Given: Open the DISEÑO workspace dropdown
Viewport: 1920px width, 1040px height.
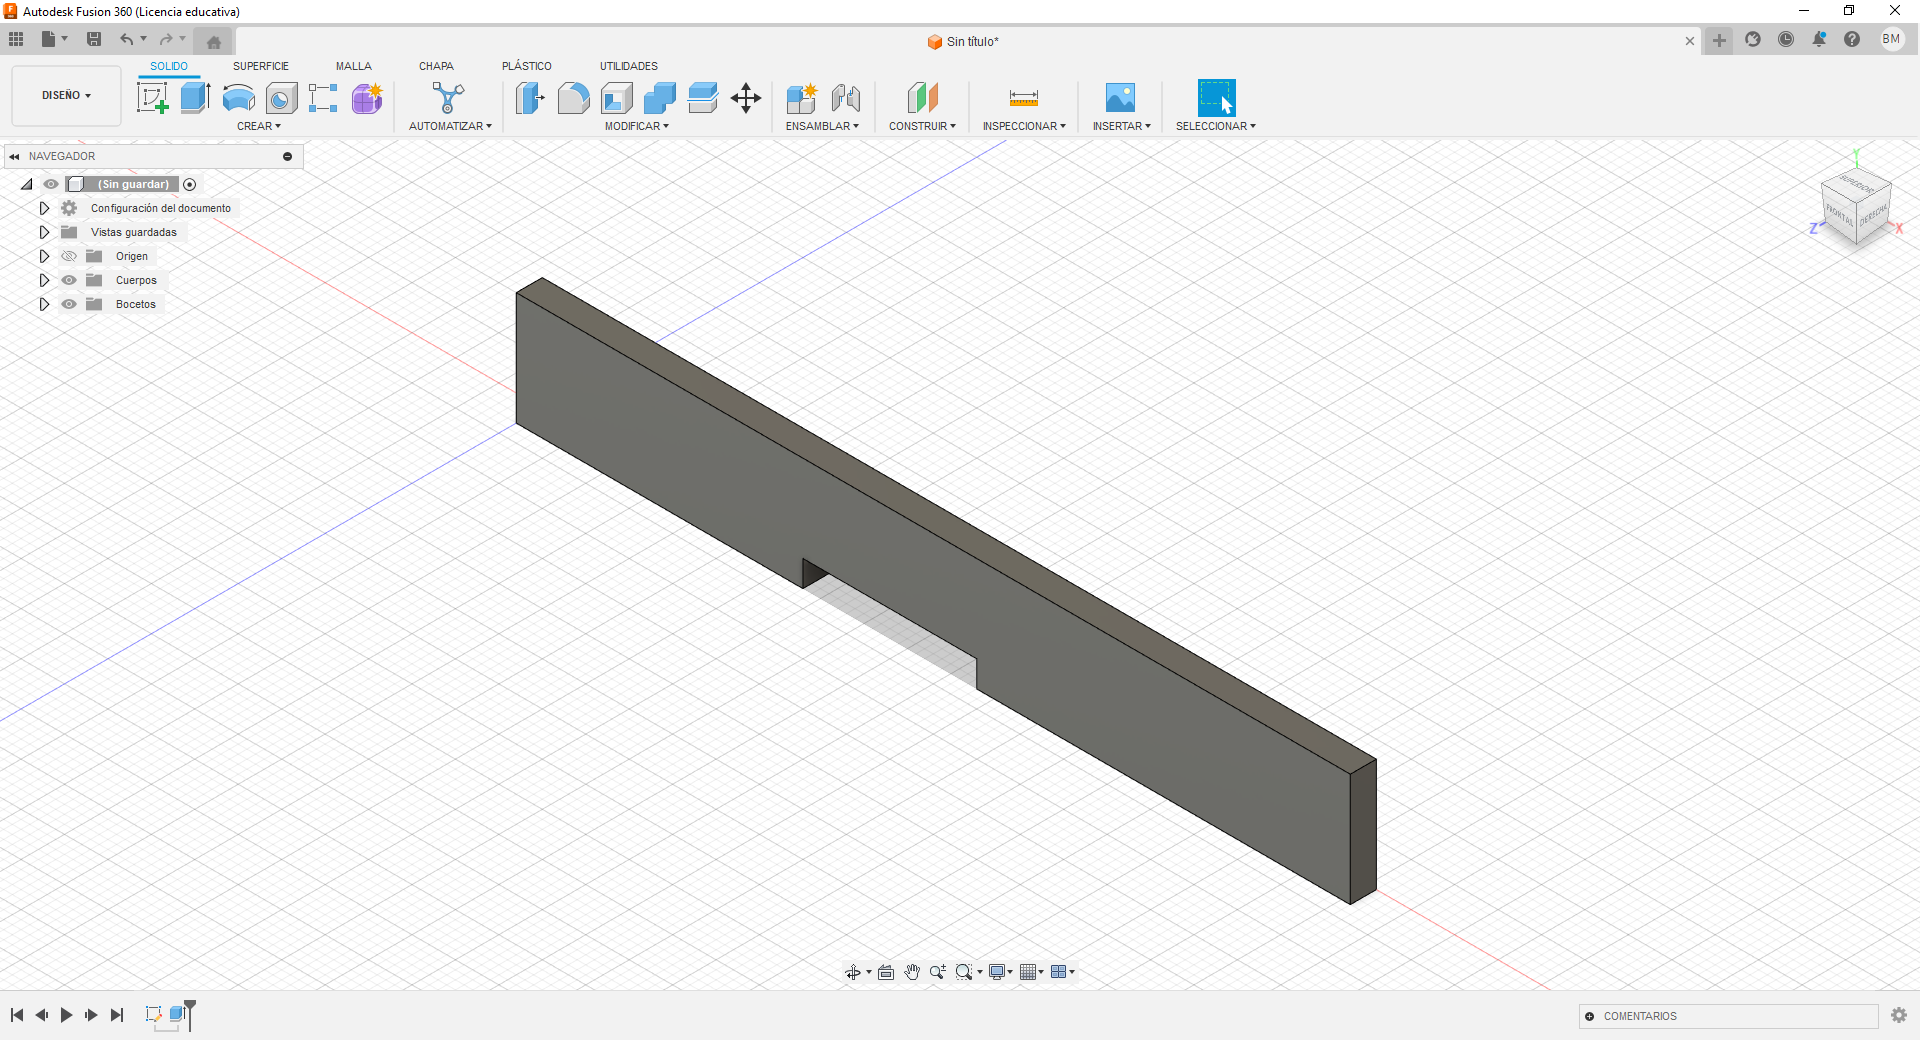Looking at the screenshot, I should (x=64, y=96).
